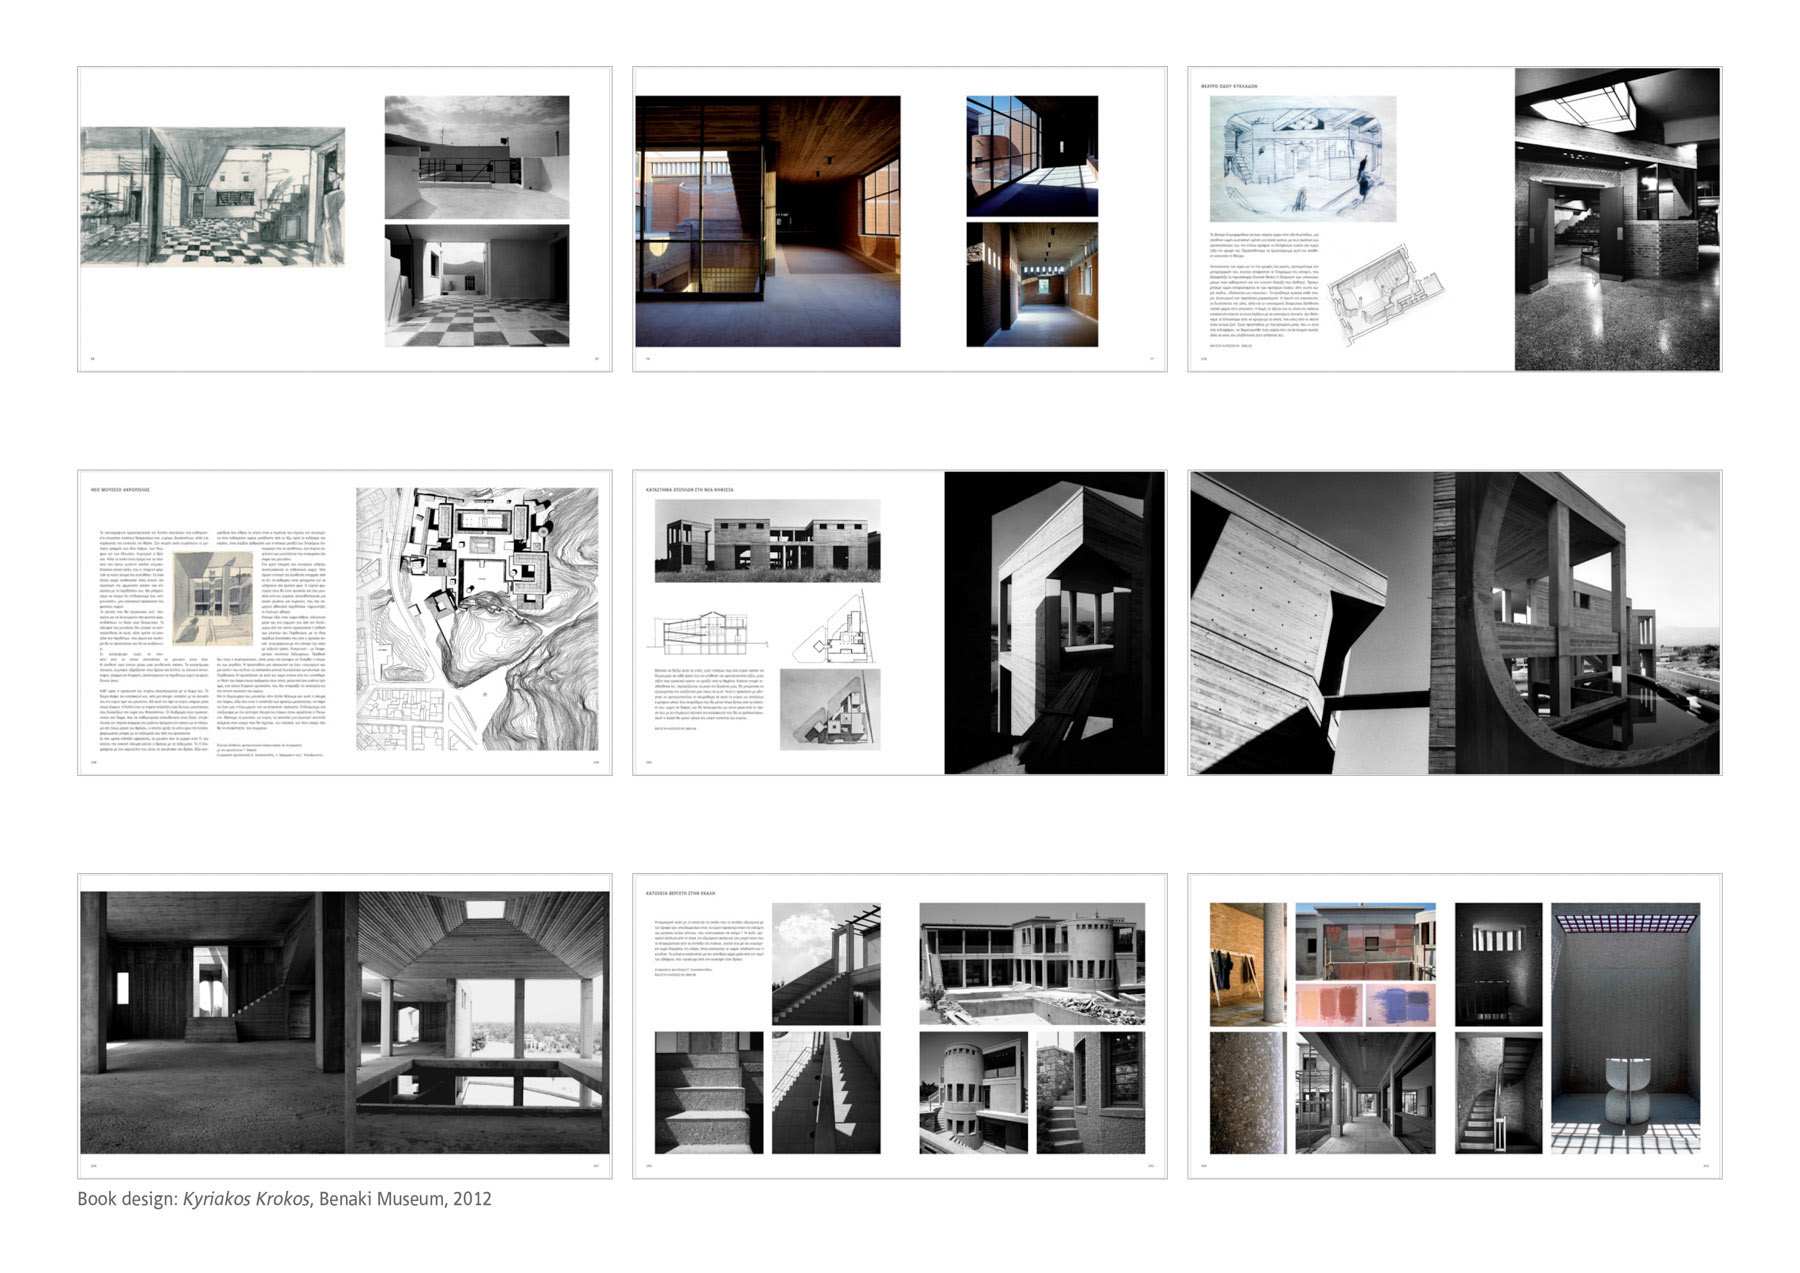1800x1273 pixels.
Task: Click the large color interior with wooden ceiling
Action: click(x=767, y=221)
